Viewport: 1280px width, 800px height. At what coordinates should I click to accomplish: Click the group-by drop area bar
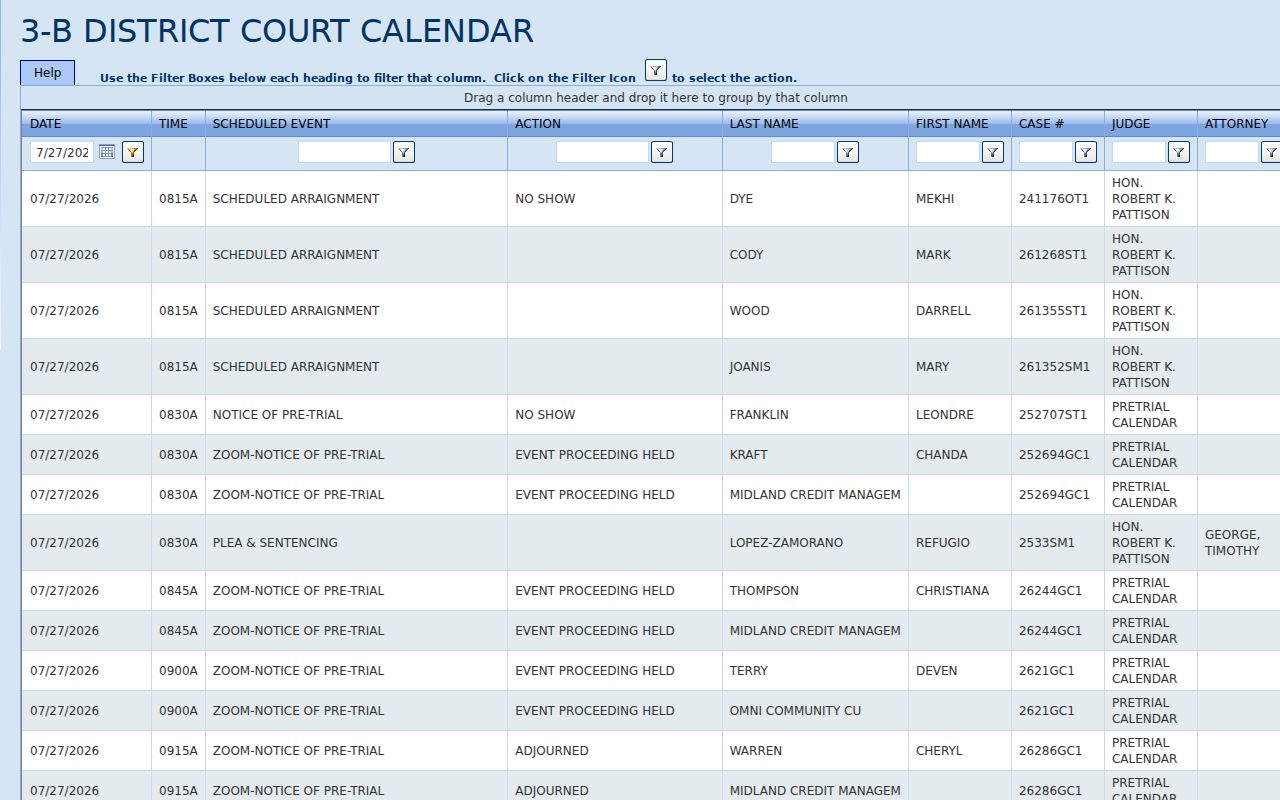(650, 98)
